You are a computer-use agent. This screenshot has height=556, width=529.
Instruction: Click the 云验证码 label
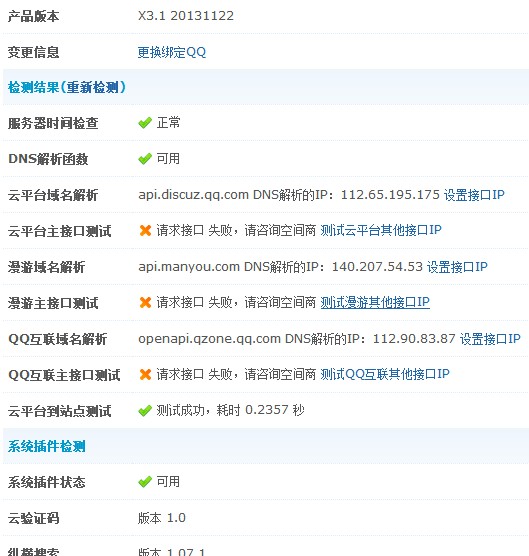point(33,518)
